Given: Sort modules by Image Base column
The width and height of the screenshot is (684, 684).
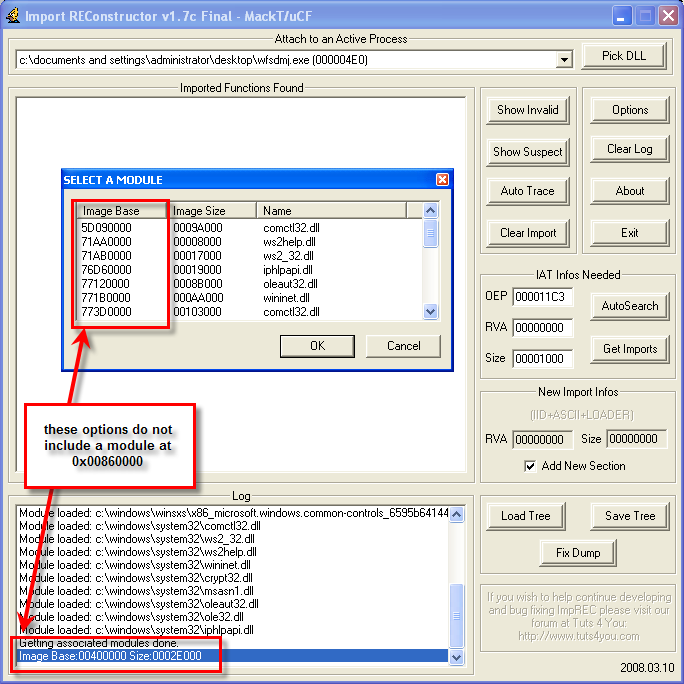Looking at the screenshot, I should 111,211.
